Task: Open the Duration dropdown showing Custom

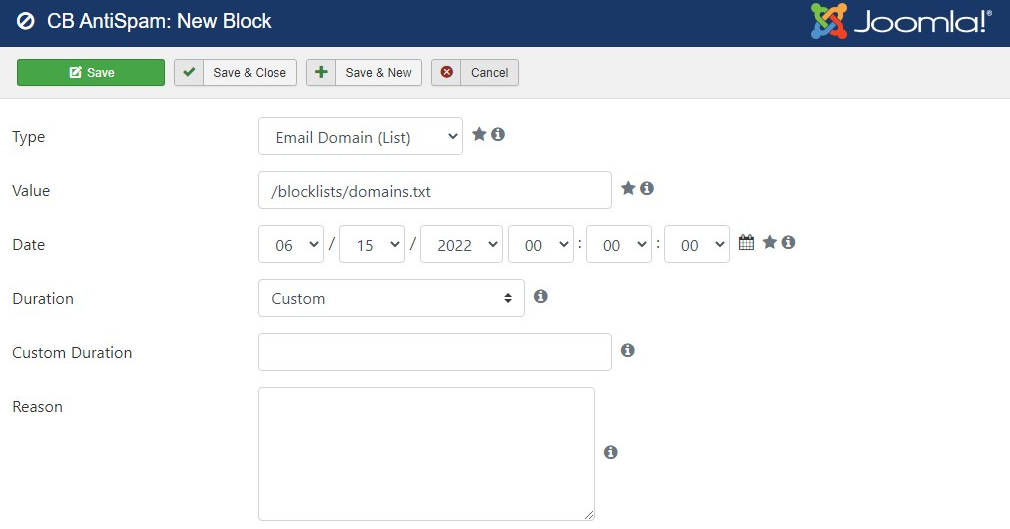Action: (x=391, y=298)
